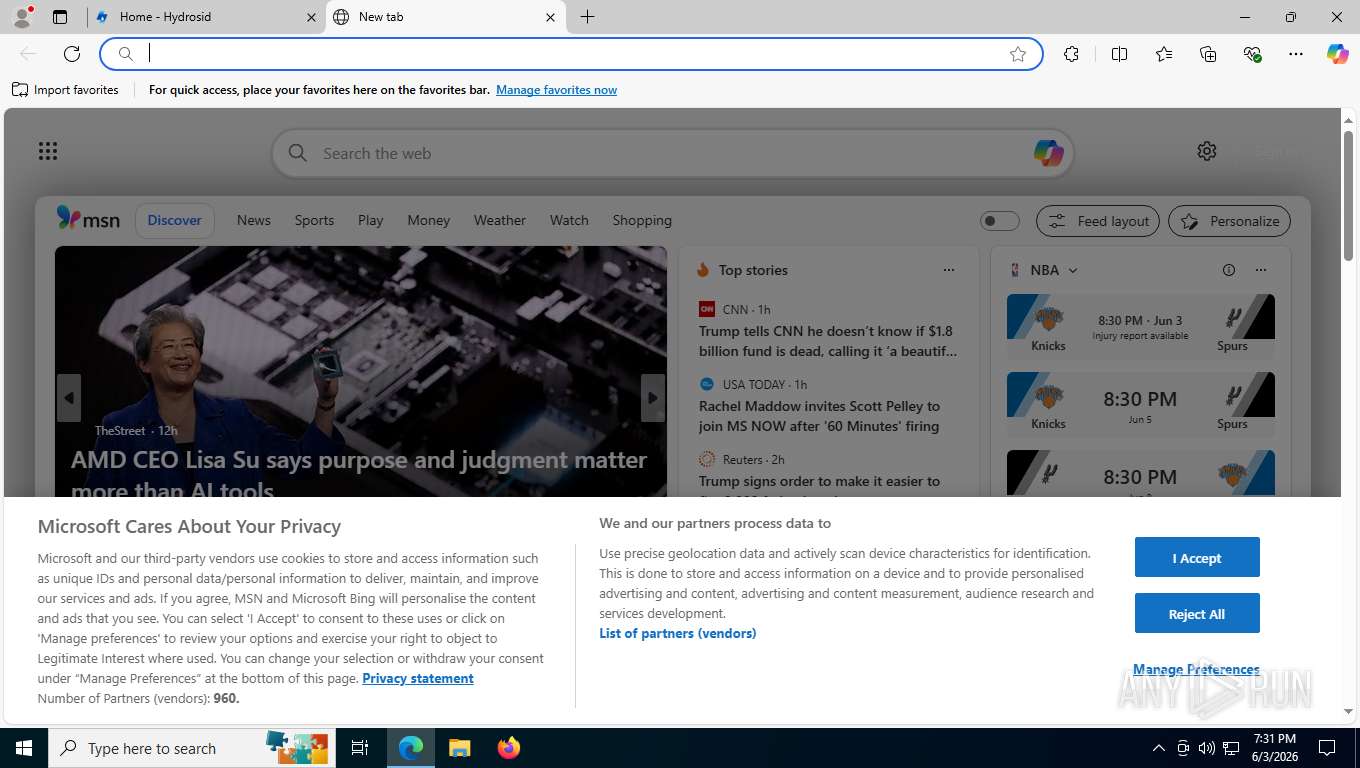The width and height of the screenshot is (1360, 768).
Task: Go to previous carousel story arrow
Action: point(69,398)
